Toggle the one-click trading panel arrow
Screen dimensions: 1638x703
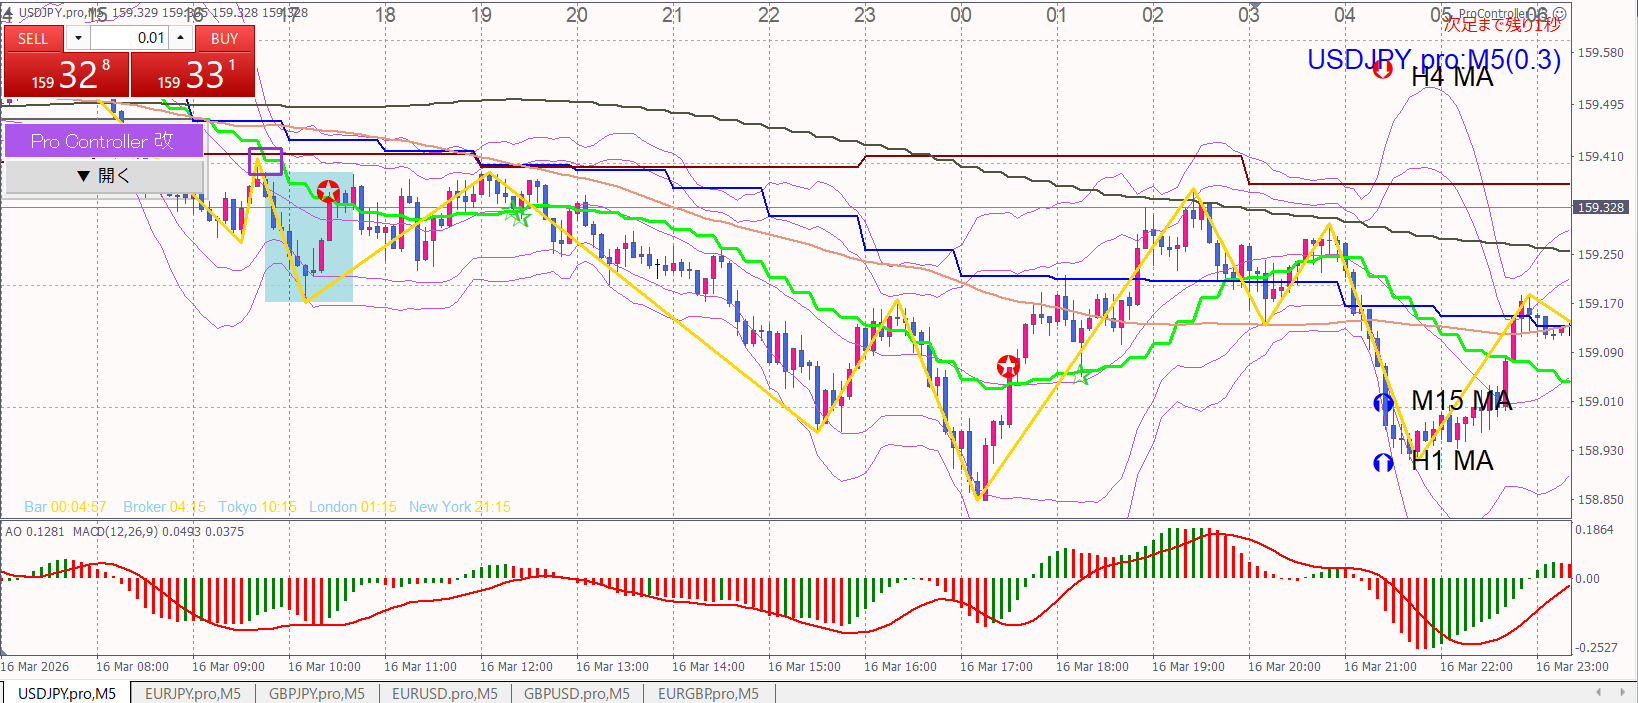[x=6, y=13]
